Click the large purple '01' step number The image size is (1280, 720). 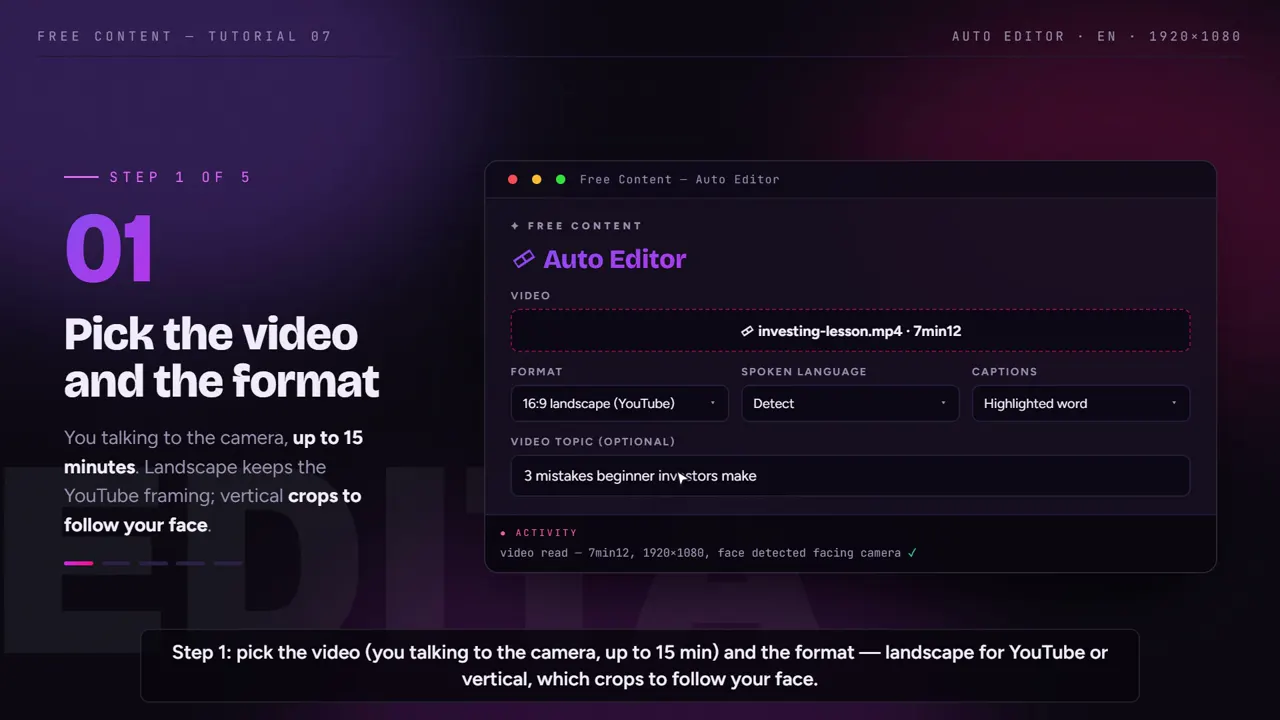(109, 249)
